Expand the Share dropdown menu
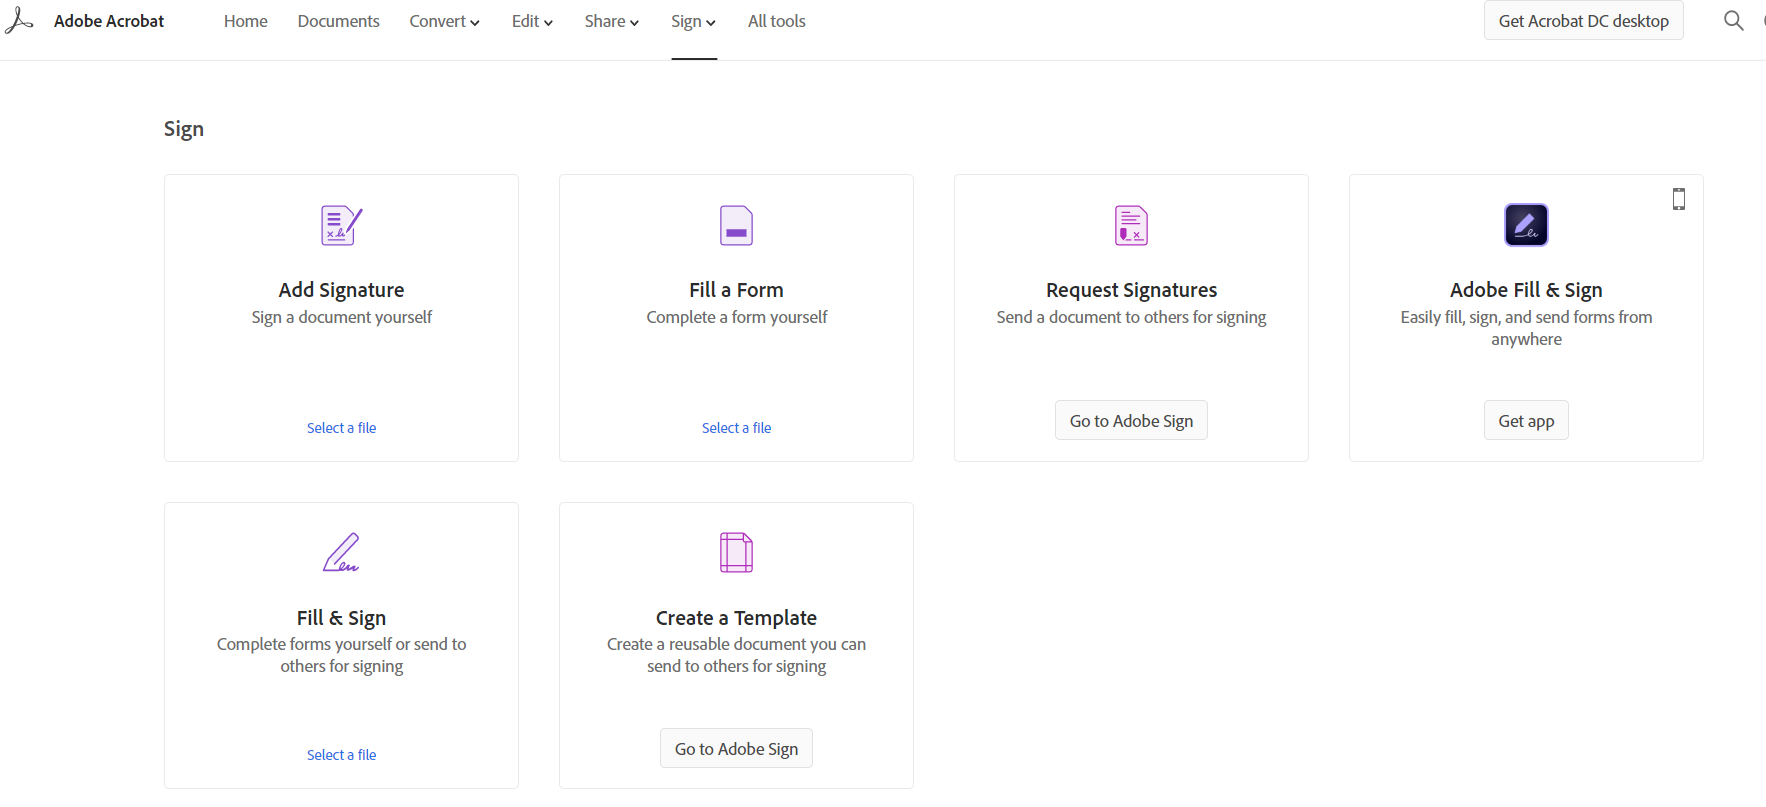The image size is (1766, 807). [611, 21]
